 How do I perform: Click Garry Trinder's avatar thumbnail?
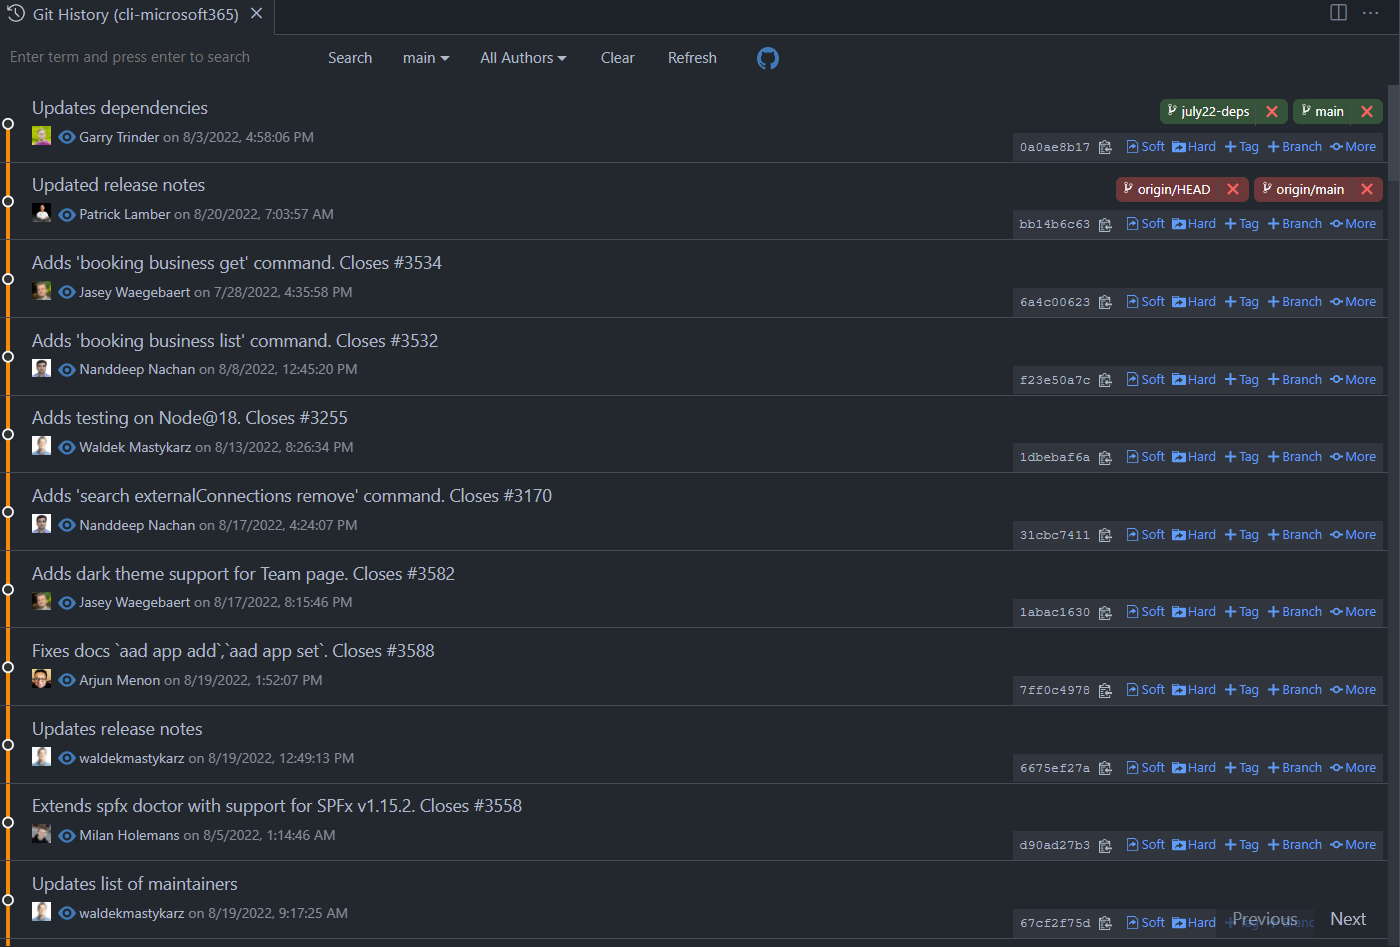pyautogui.click(x=41, y=136)
